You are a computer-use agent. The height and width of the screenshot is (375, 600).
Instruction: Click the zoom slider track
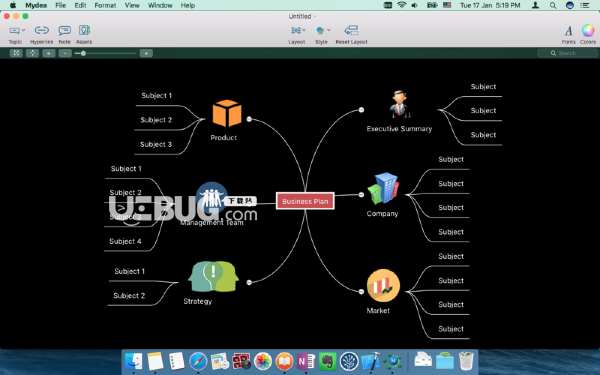pyautogui.click(x=106, y=53)
